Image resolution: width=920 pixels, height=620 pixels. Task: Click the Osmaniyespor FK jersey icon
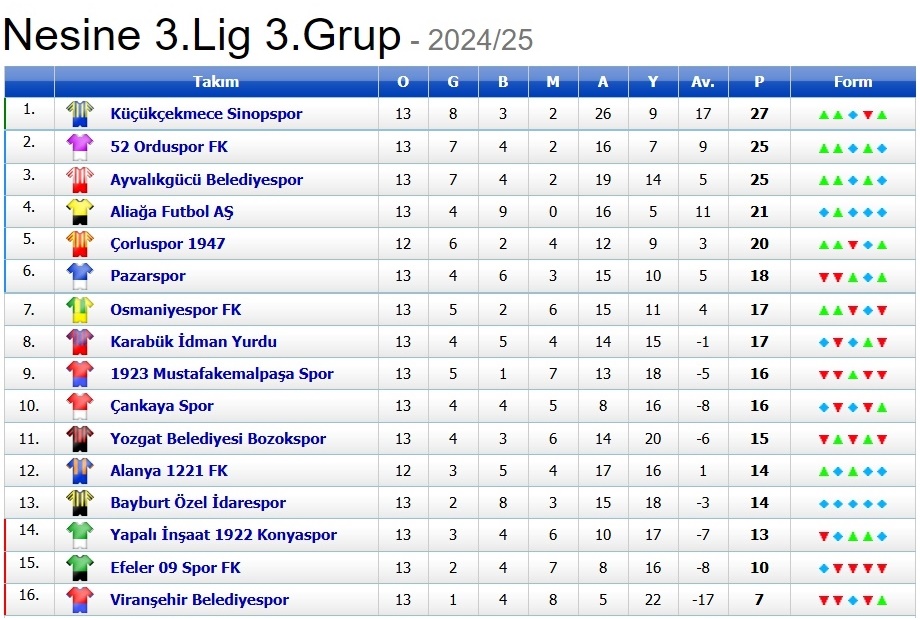(x=79, y=310)
